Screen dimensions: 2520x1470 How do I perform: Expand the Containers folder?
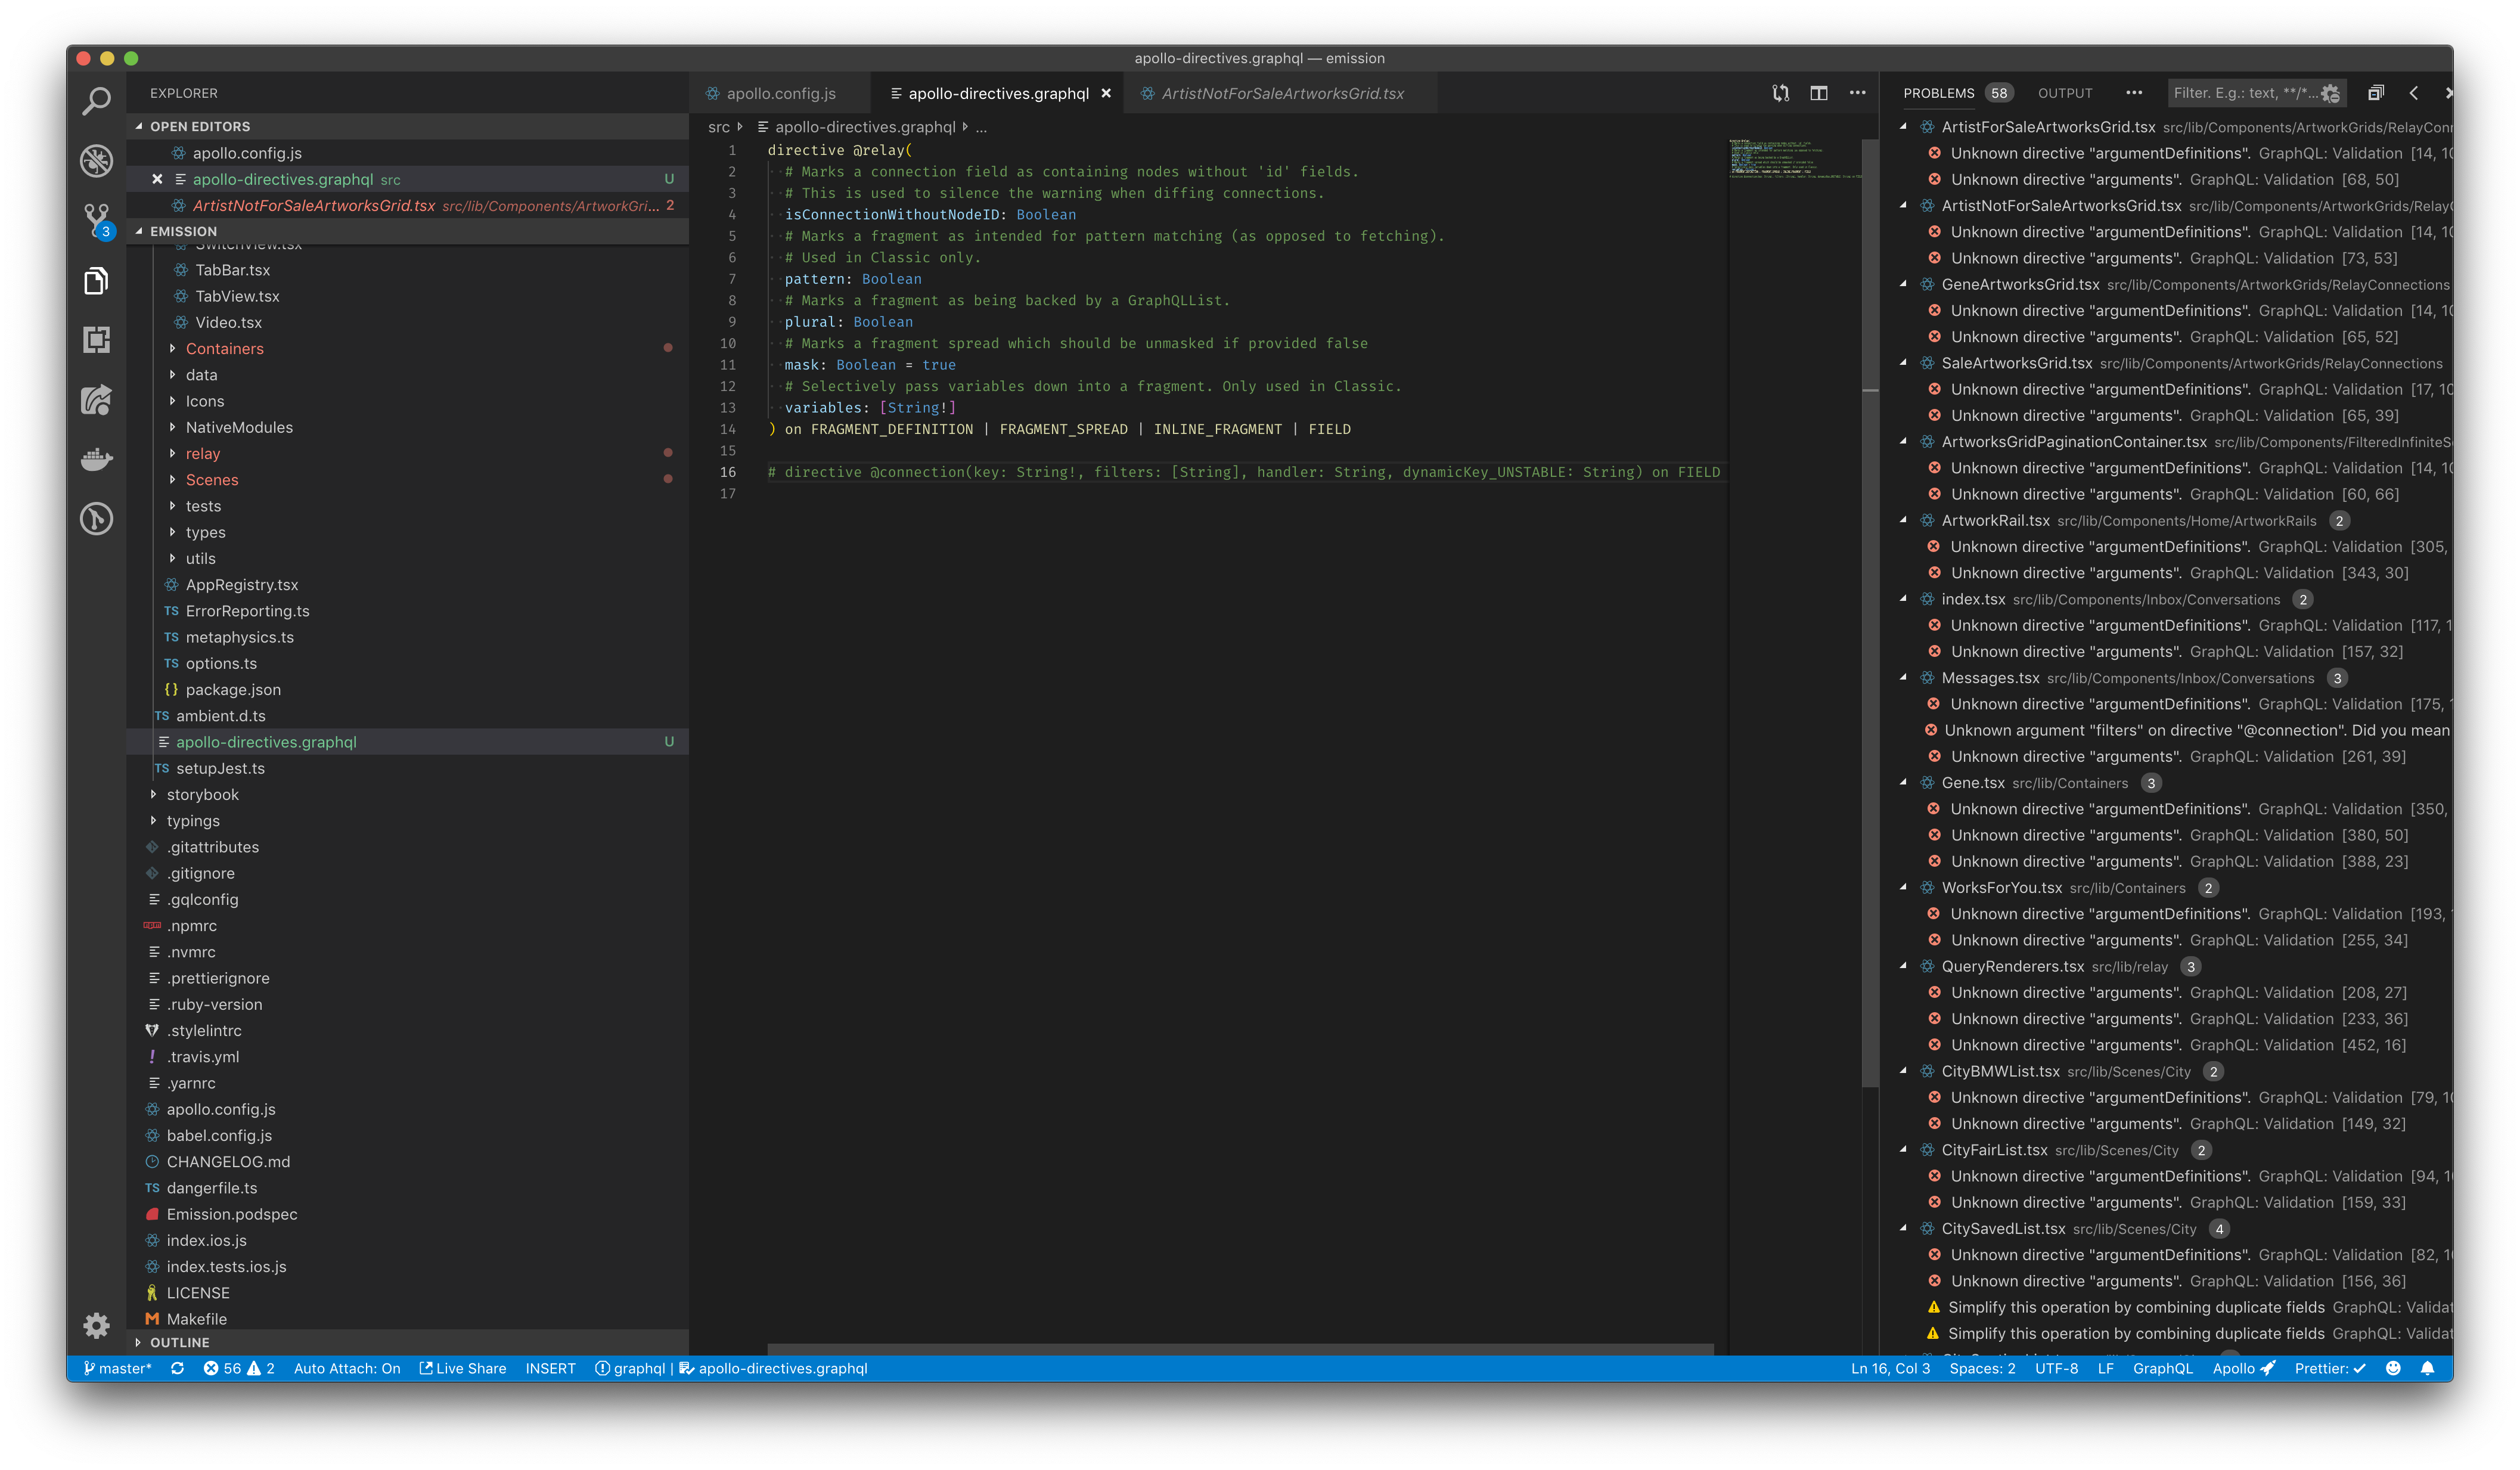point(224,348)
